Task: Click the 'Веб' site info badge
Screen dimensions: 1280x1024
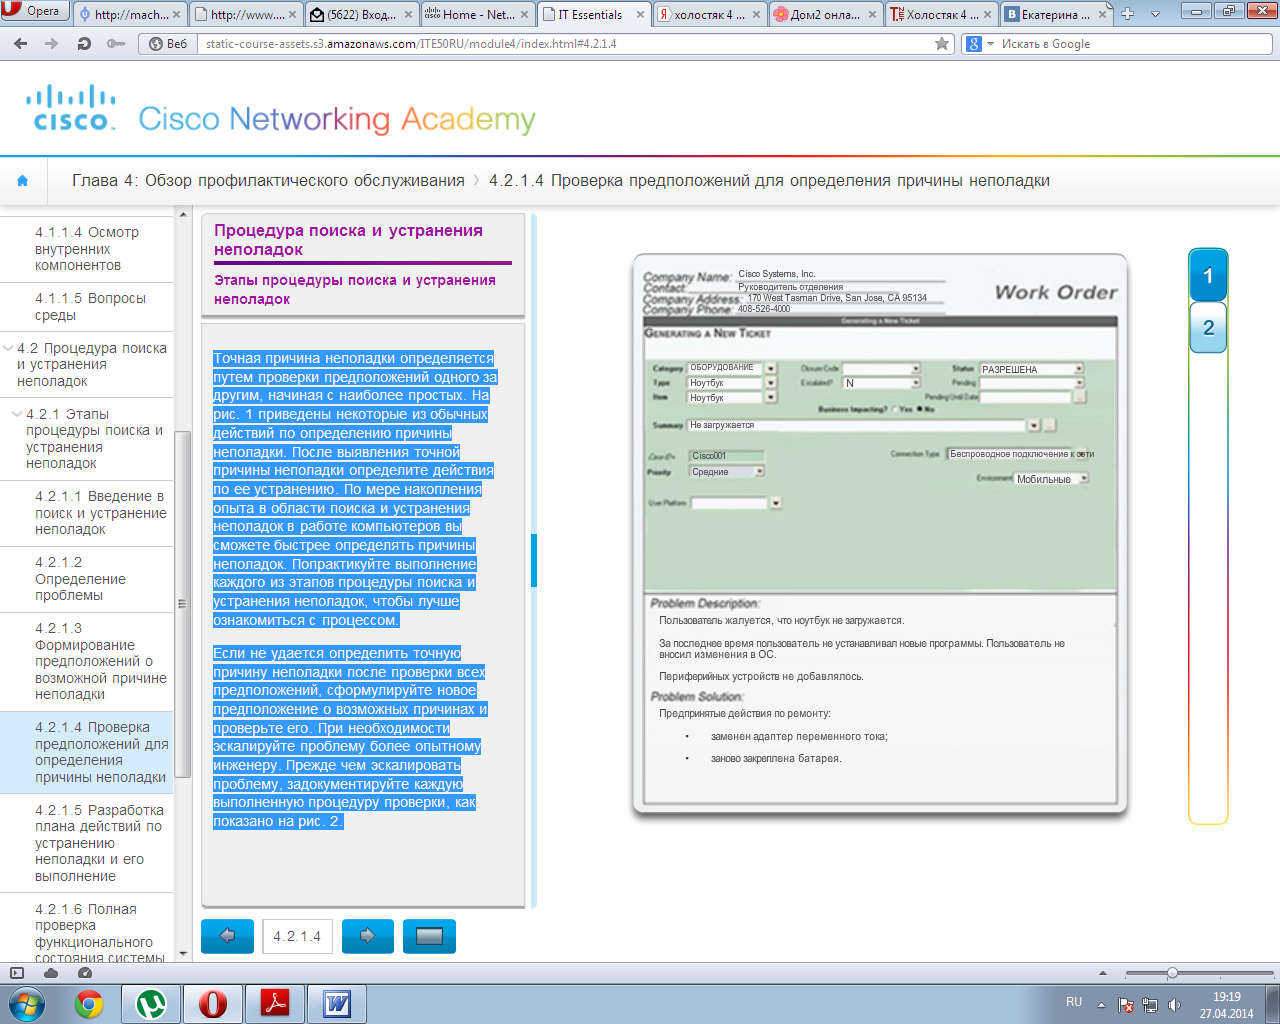Action: pos(167,44)
